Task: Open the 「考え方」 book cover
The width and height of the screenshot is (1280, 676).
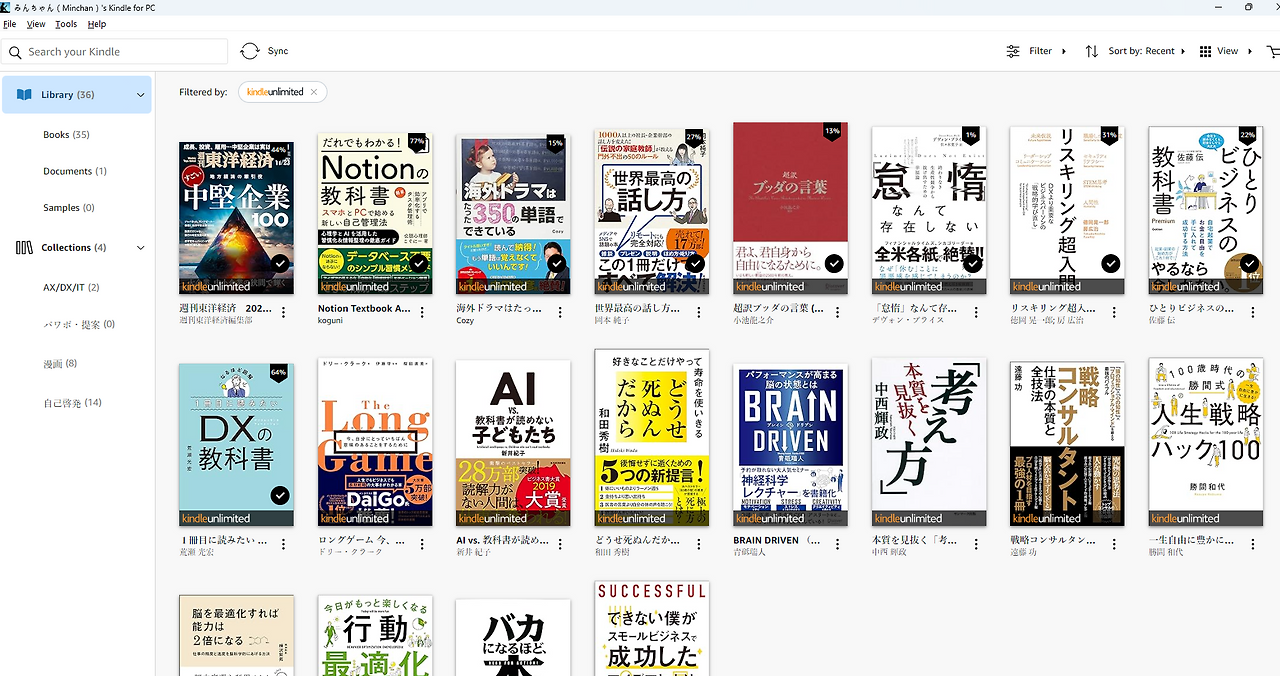Action: pyautogui.click(x=929, y=443)
